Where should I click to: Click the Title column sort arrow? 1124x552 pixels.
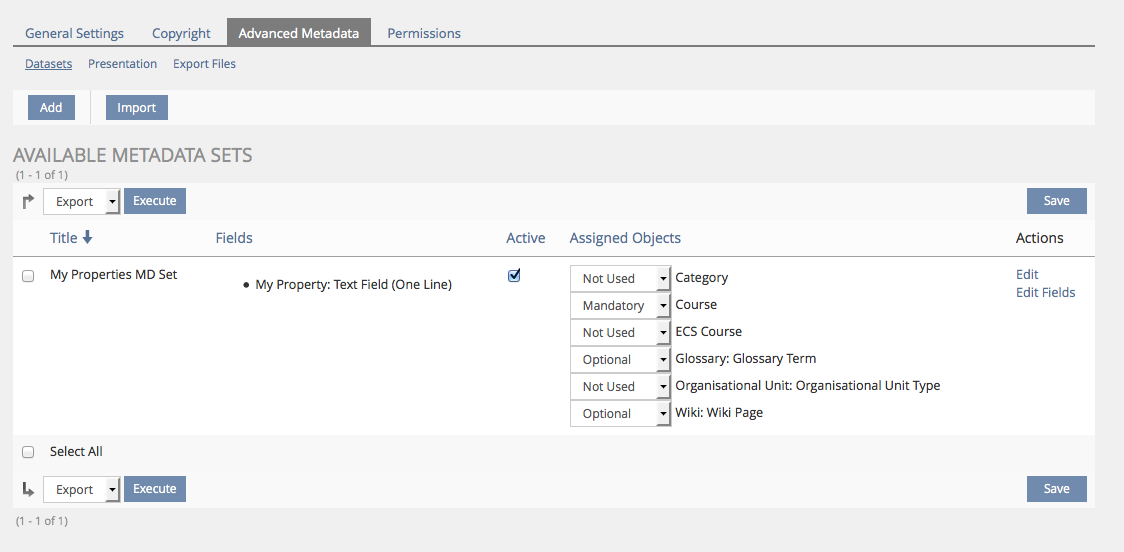tap(87, 238)
